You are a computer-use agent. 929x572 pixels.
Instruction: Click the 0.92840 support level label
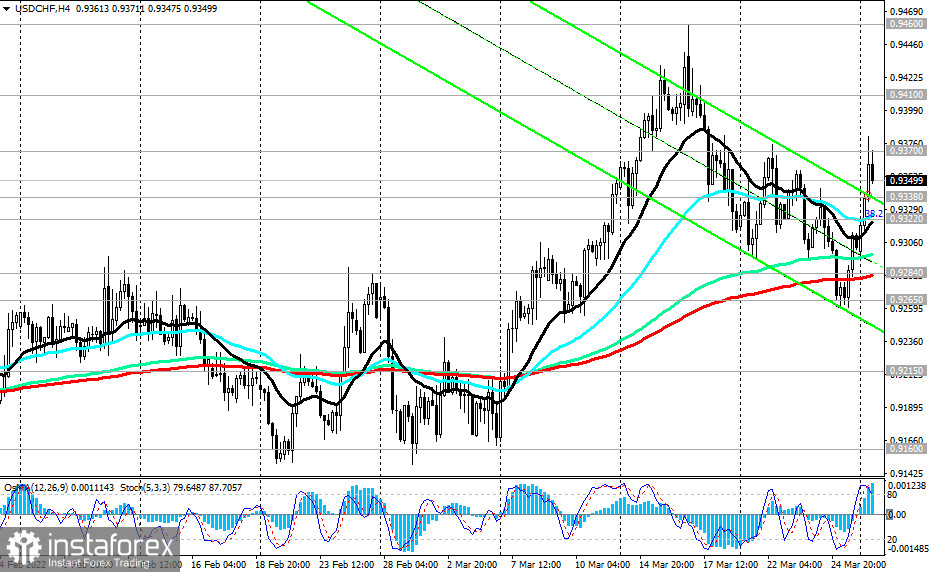tap(906, 273)
